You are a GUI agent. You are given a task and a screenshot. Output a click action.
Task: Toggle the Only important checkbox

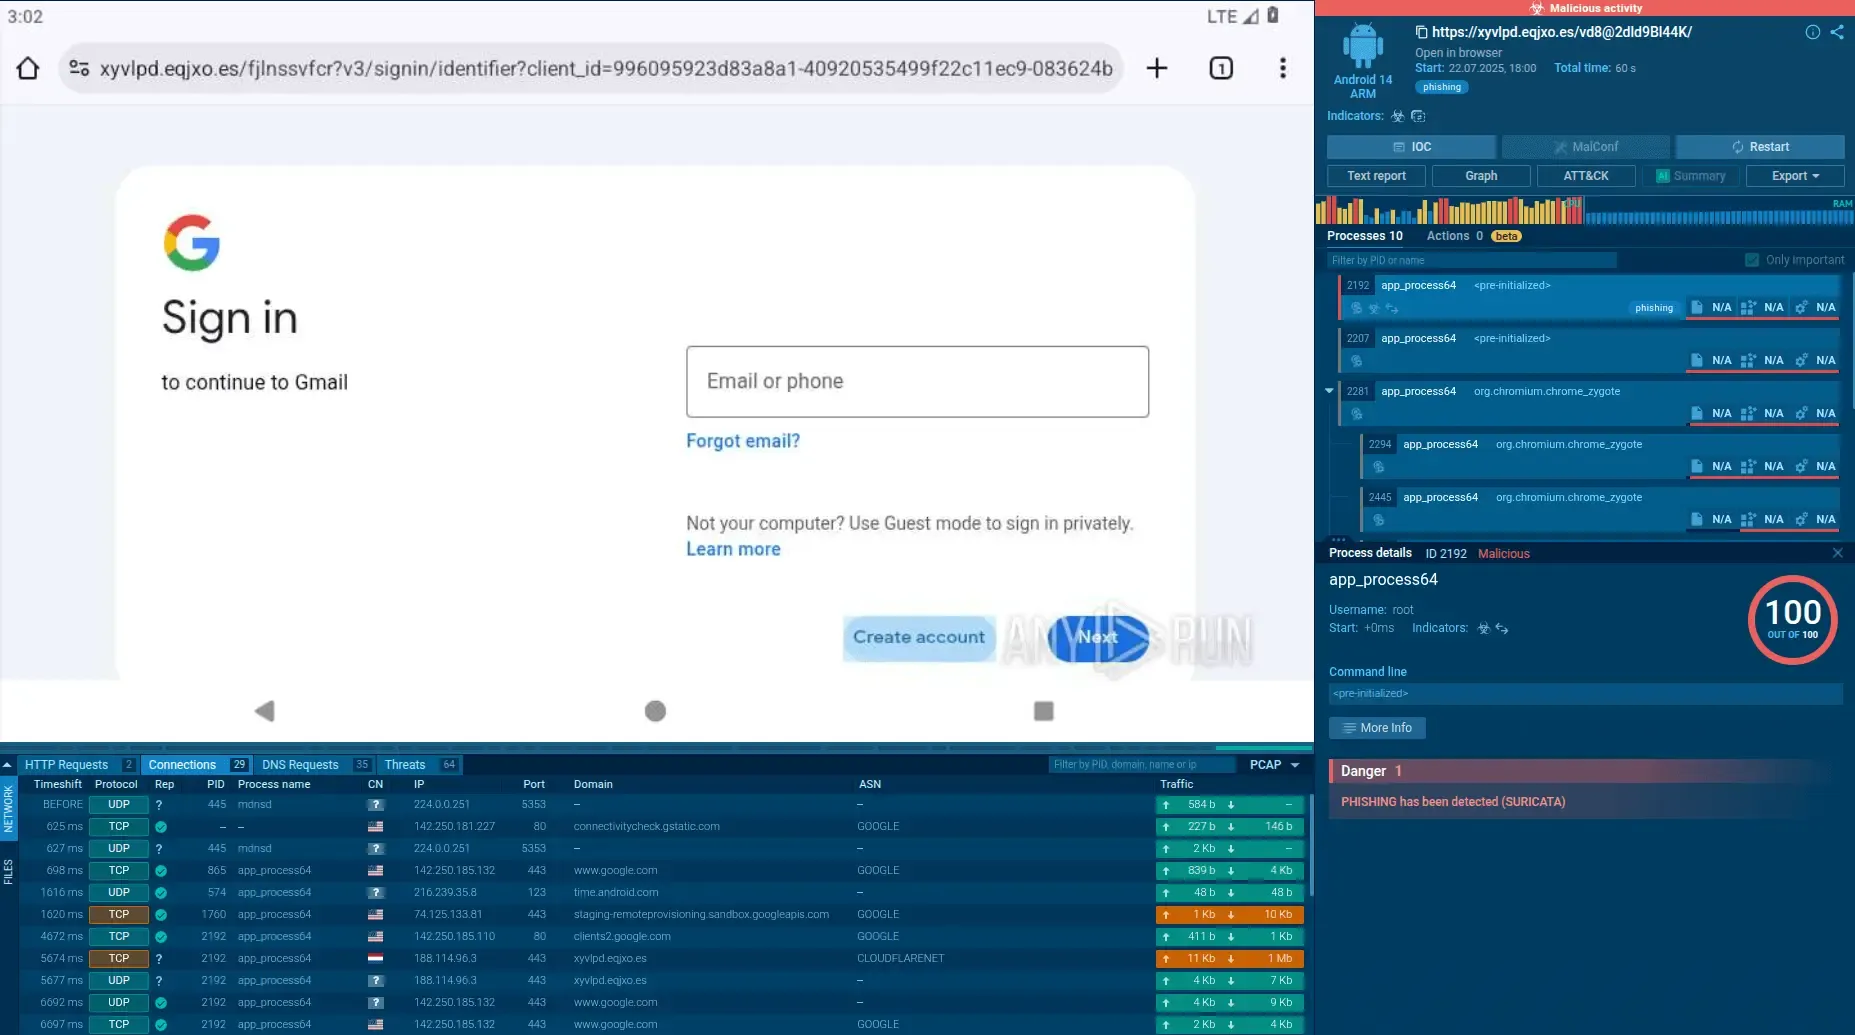1752,260
